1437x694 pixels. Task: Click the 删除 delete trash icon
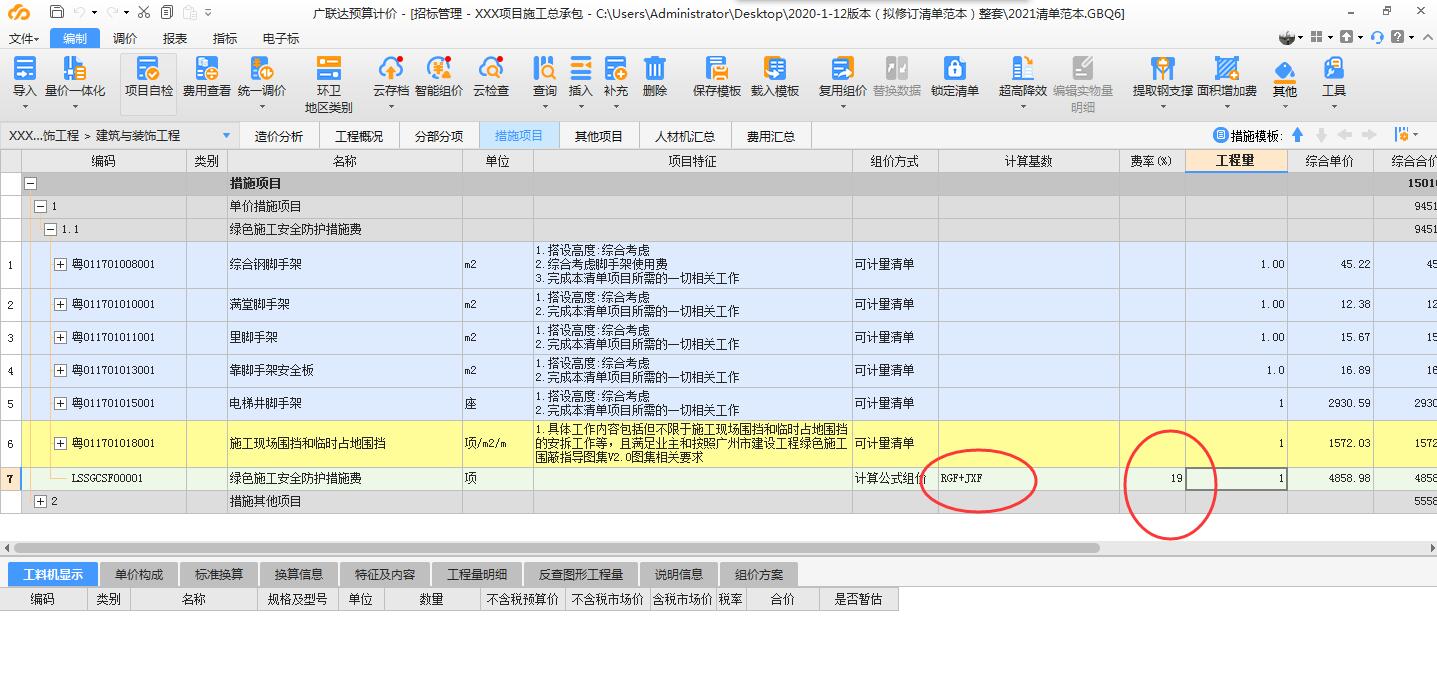pyautogui.click(x=655, y=68)
